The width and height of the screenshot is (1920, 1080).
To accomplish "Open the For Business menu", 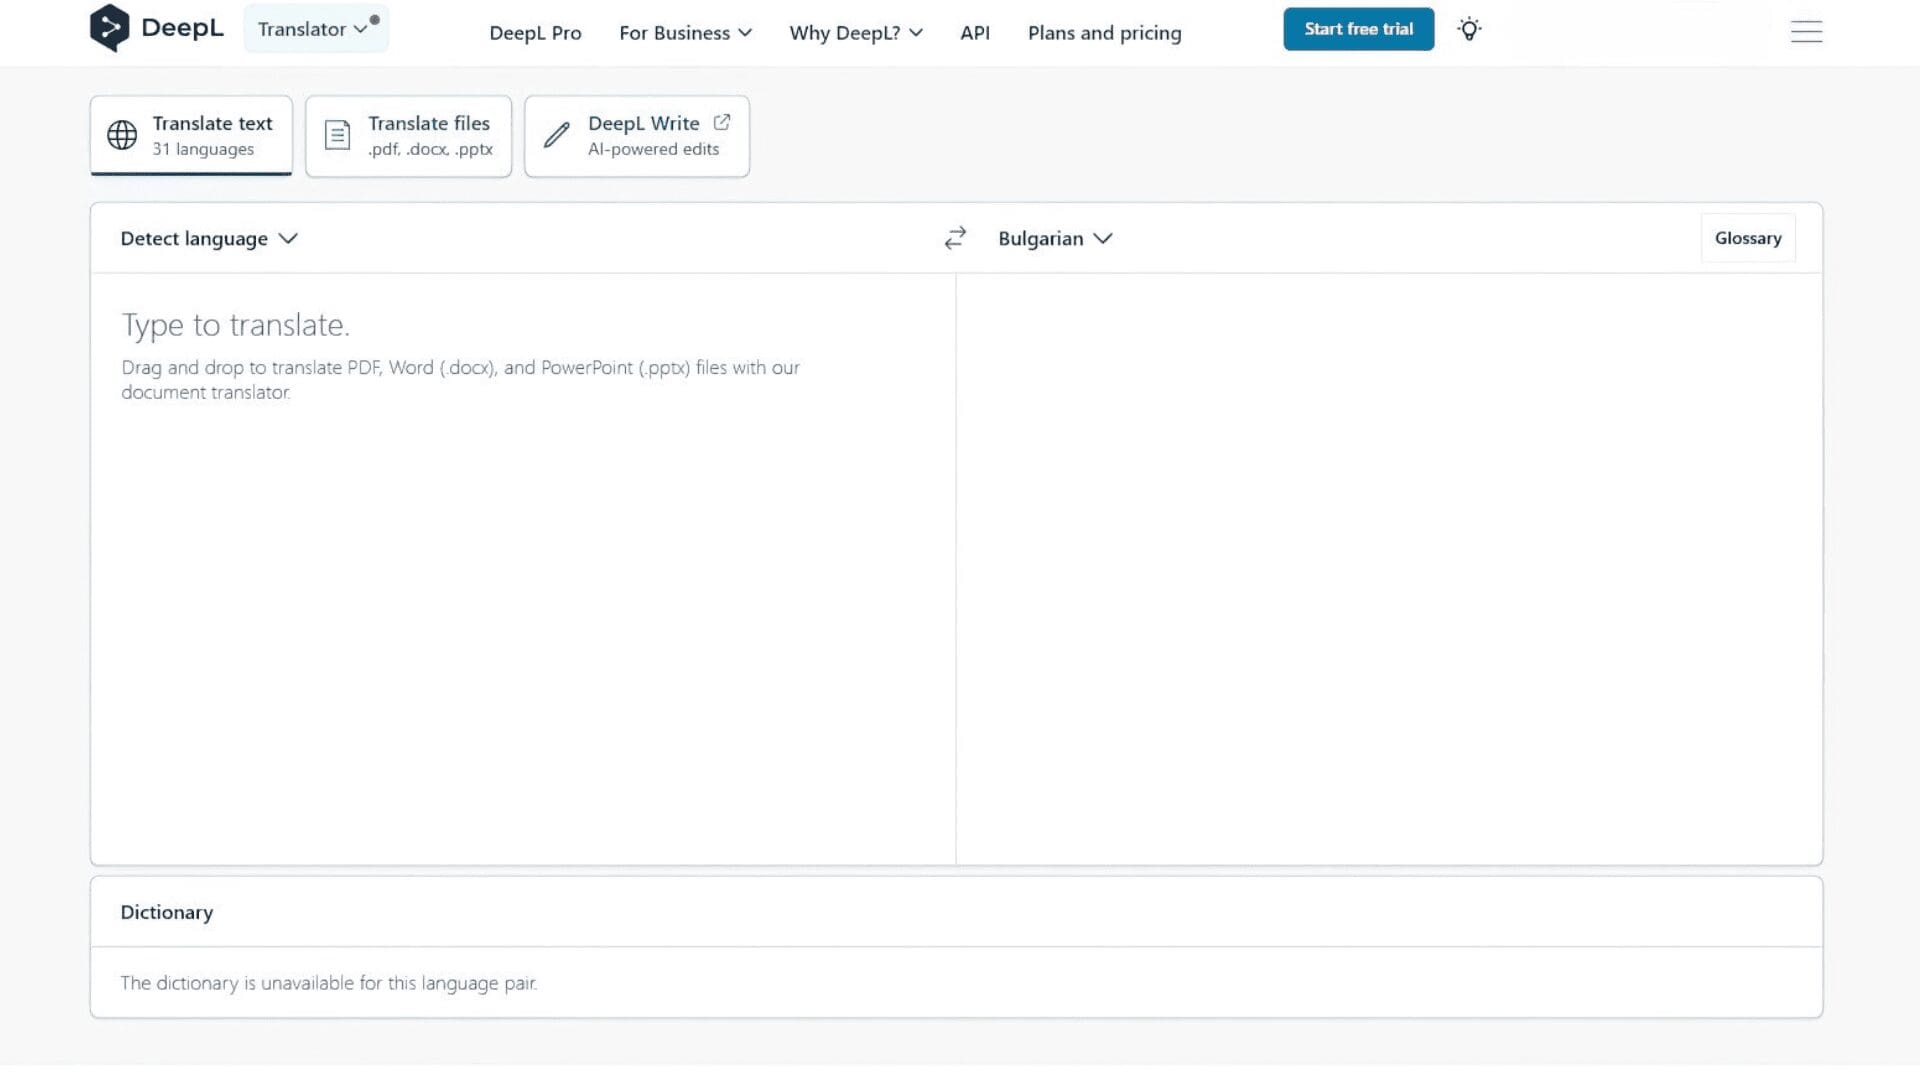I will tap(685, 33).
